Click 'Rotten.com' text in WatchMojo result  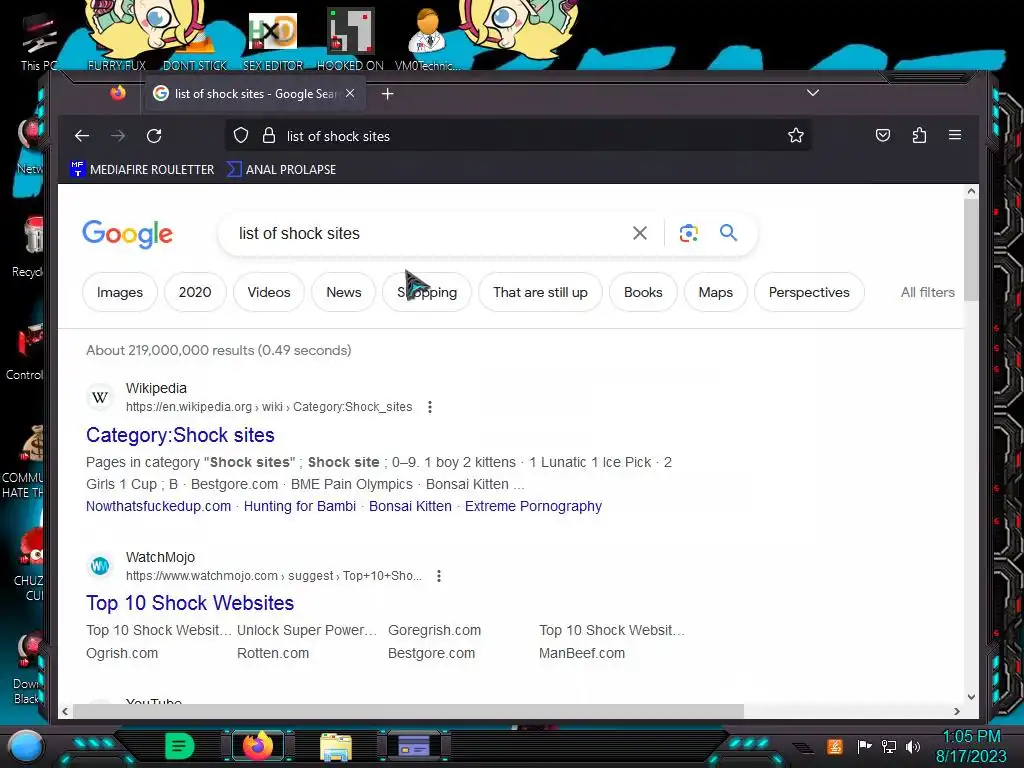point(273,653)
